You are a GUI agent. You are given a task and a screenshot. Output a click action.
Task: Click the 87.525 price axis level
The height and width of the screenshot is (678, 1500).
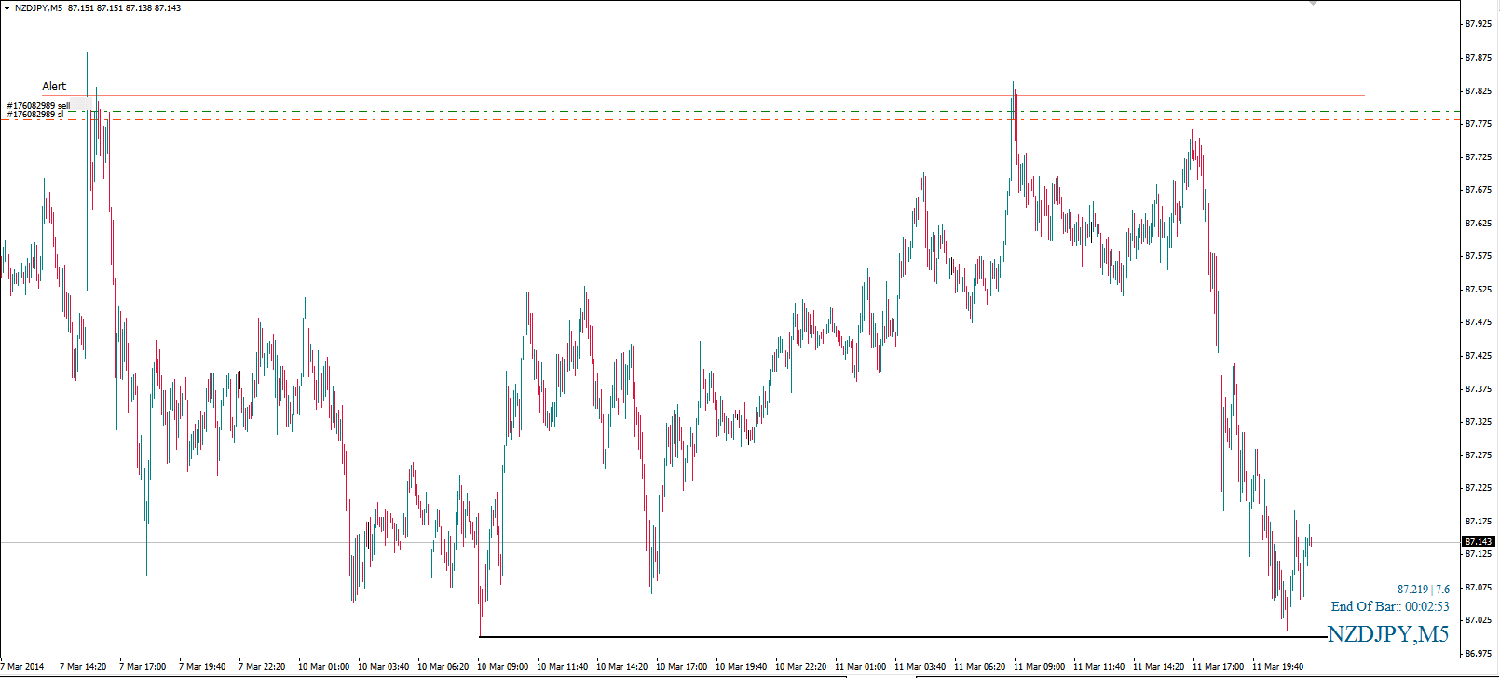[1478, 289]
